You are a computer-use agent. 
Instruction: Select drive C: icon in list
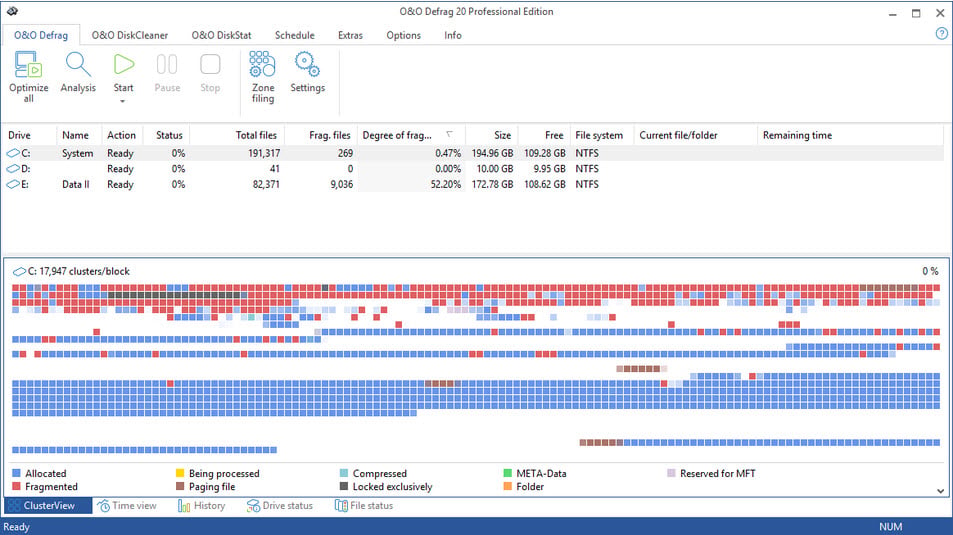coord(13,153)
